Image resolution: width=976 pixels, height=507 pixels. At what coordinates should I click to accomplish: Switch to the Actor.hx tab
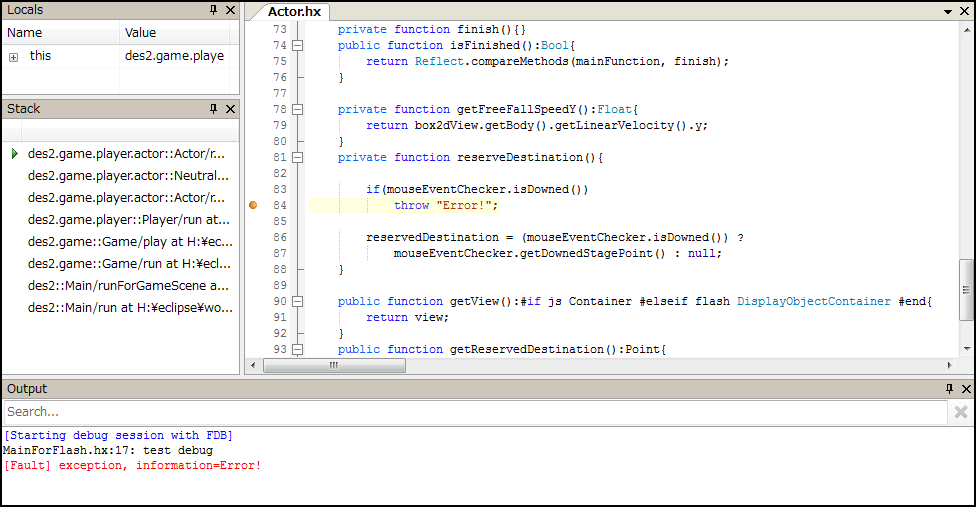[x=295, y=11]
